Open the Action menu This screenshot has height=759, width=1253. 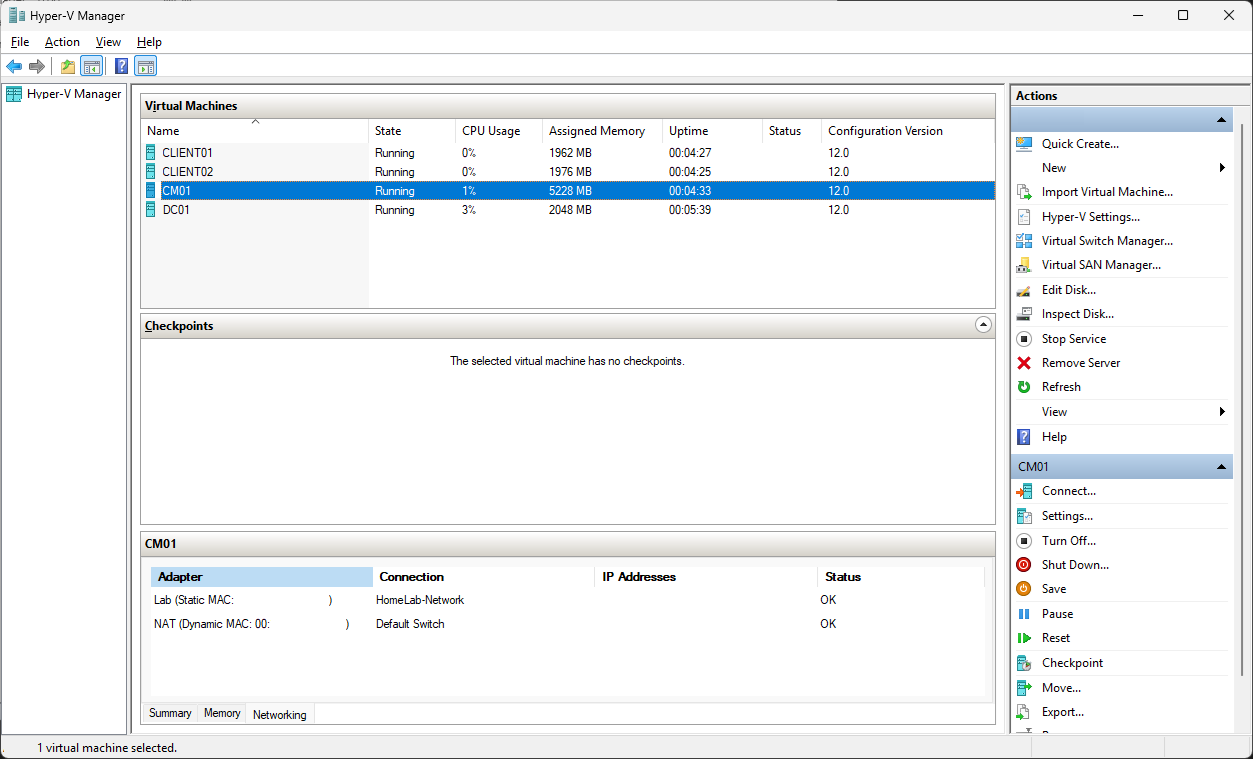[x=62, y=42]
